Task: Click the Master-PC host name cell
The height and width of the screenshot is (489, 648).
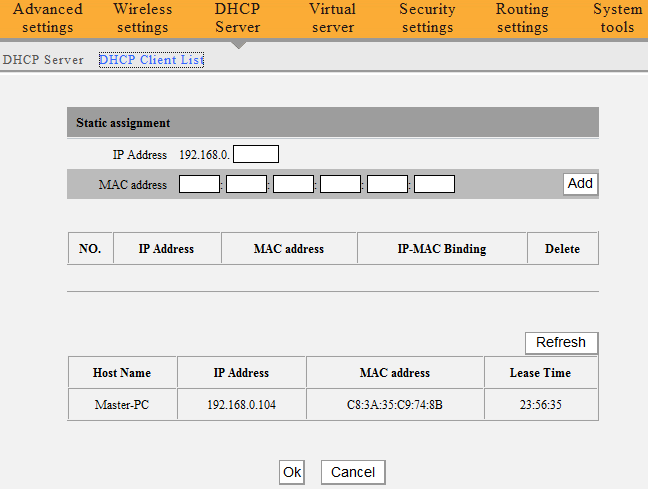Action: (122, 404)
